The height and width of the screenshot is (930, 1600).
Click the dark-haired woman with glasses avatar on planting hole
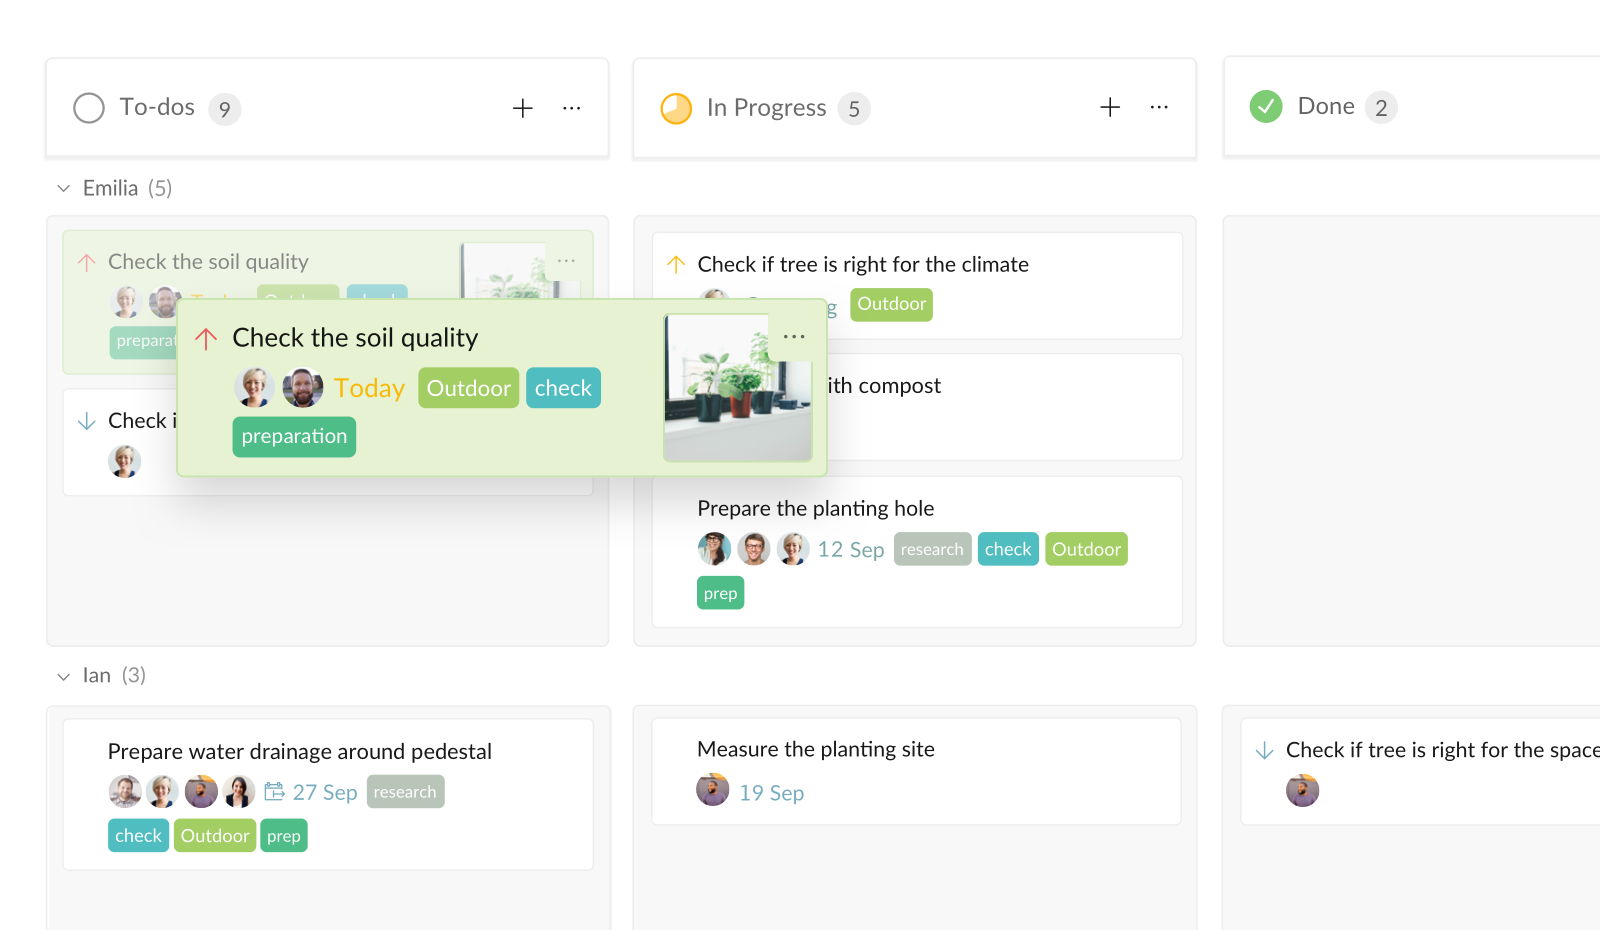pyautogui.click(x=714, y=548)
